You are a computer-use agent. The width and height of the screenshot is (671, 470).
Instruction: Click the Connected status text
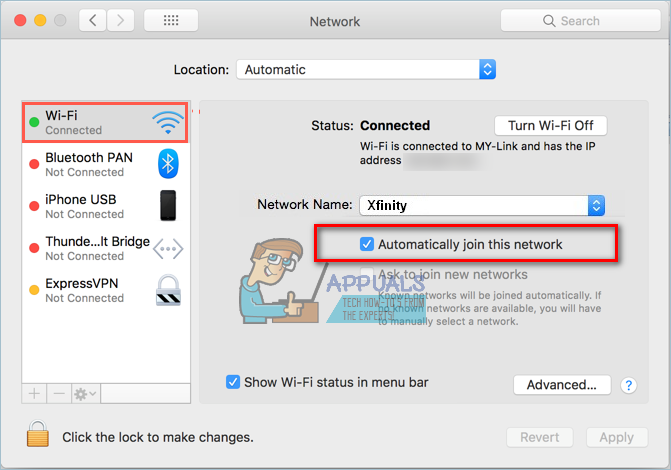395,125
